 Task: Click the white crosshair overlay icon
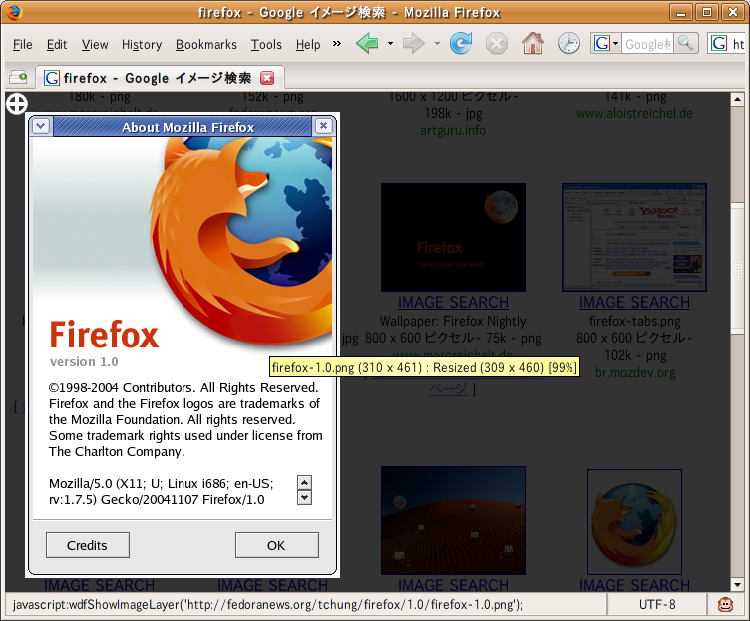[17, 104]
